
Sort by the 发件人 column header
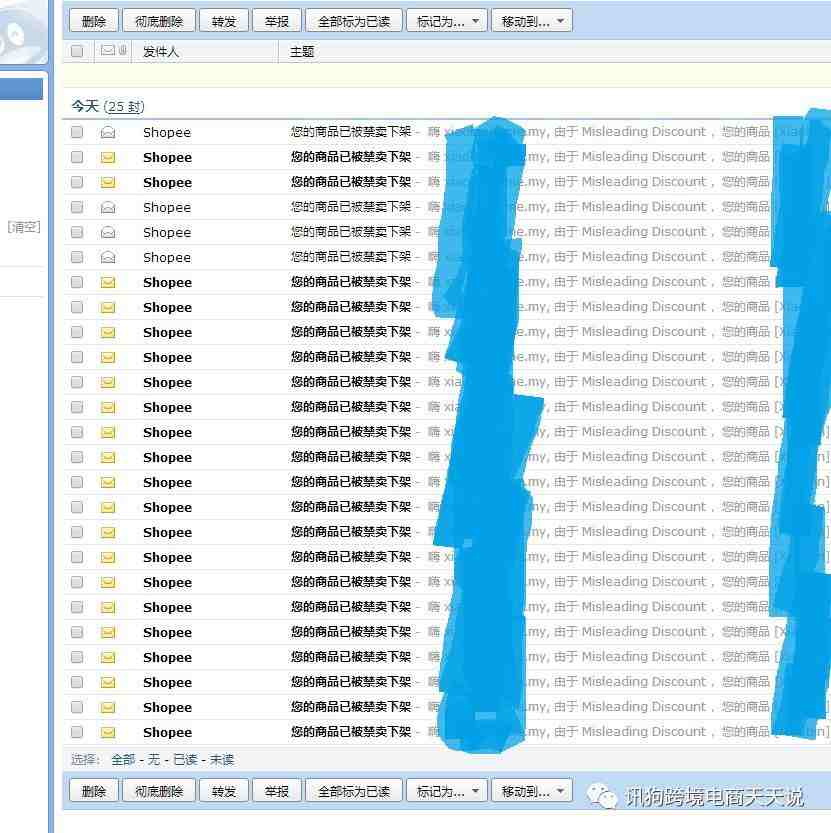[x=161, y=52]
